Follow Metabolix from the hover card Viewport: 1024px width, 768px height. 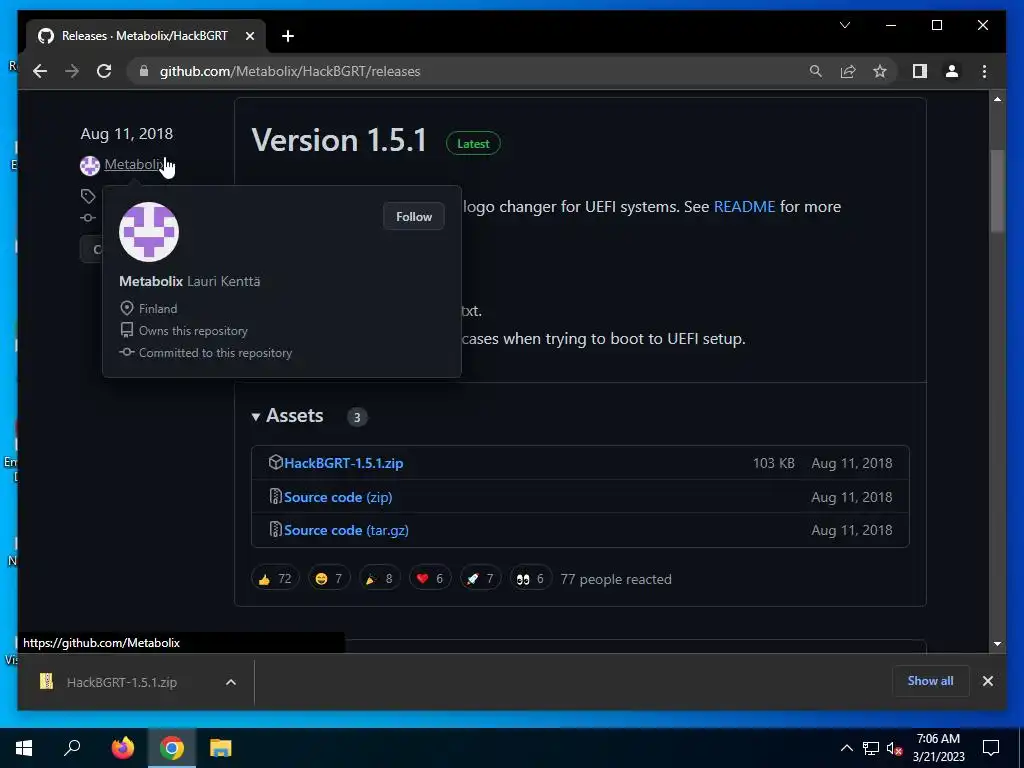tap(413, 217)
